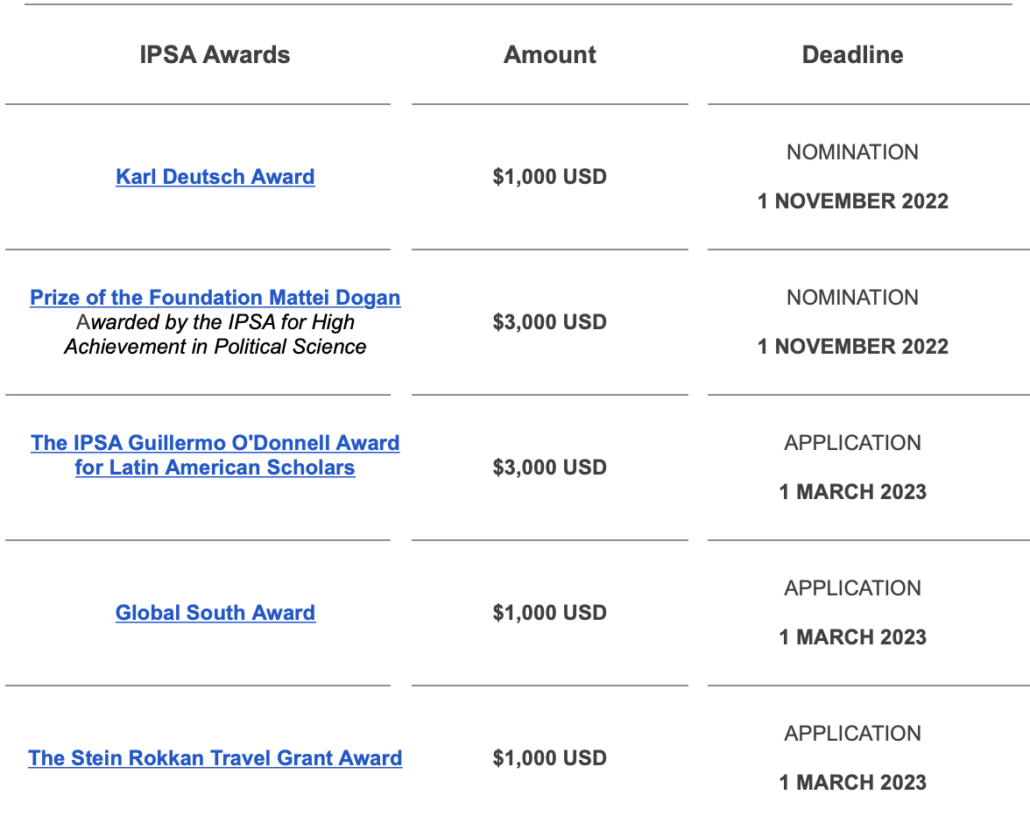Click italic text 'Awarded by the IPSA for High Achievement'
1030x830 pixels.
click(215, 334)
